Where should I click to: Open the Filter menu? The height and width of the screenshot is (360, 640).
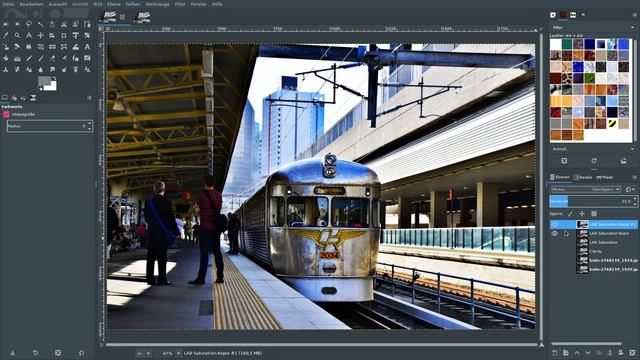point(180,4)
